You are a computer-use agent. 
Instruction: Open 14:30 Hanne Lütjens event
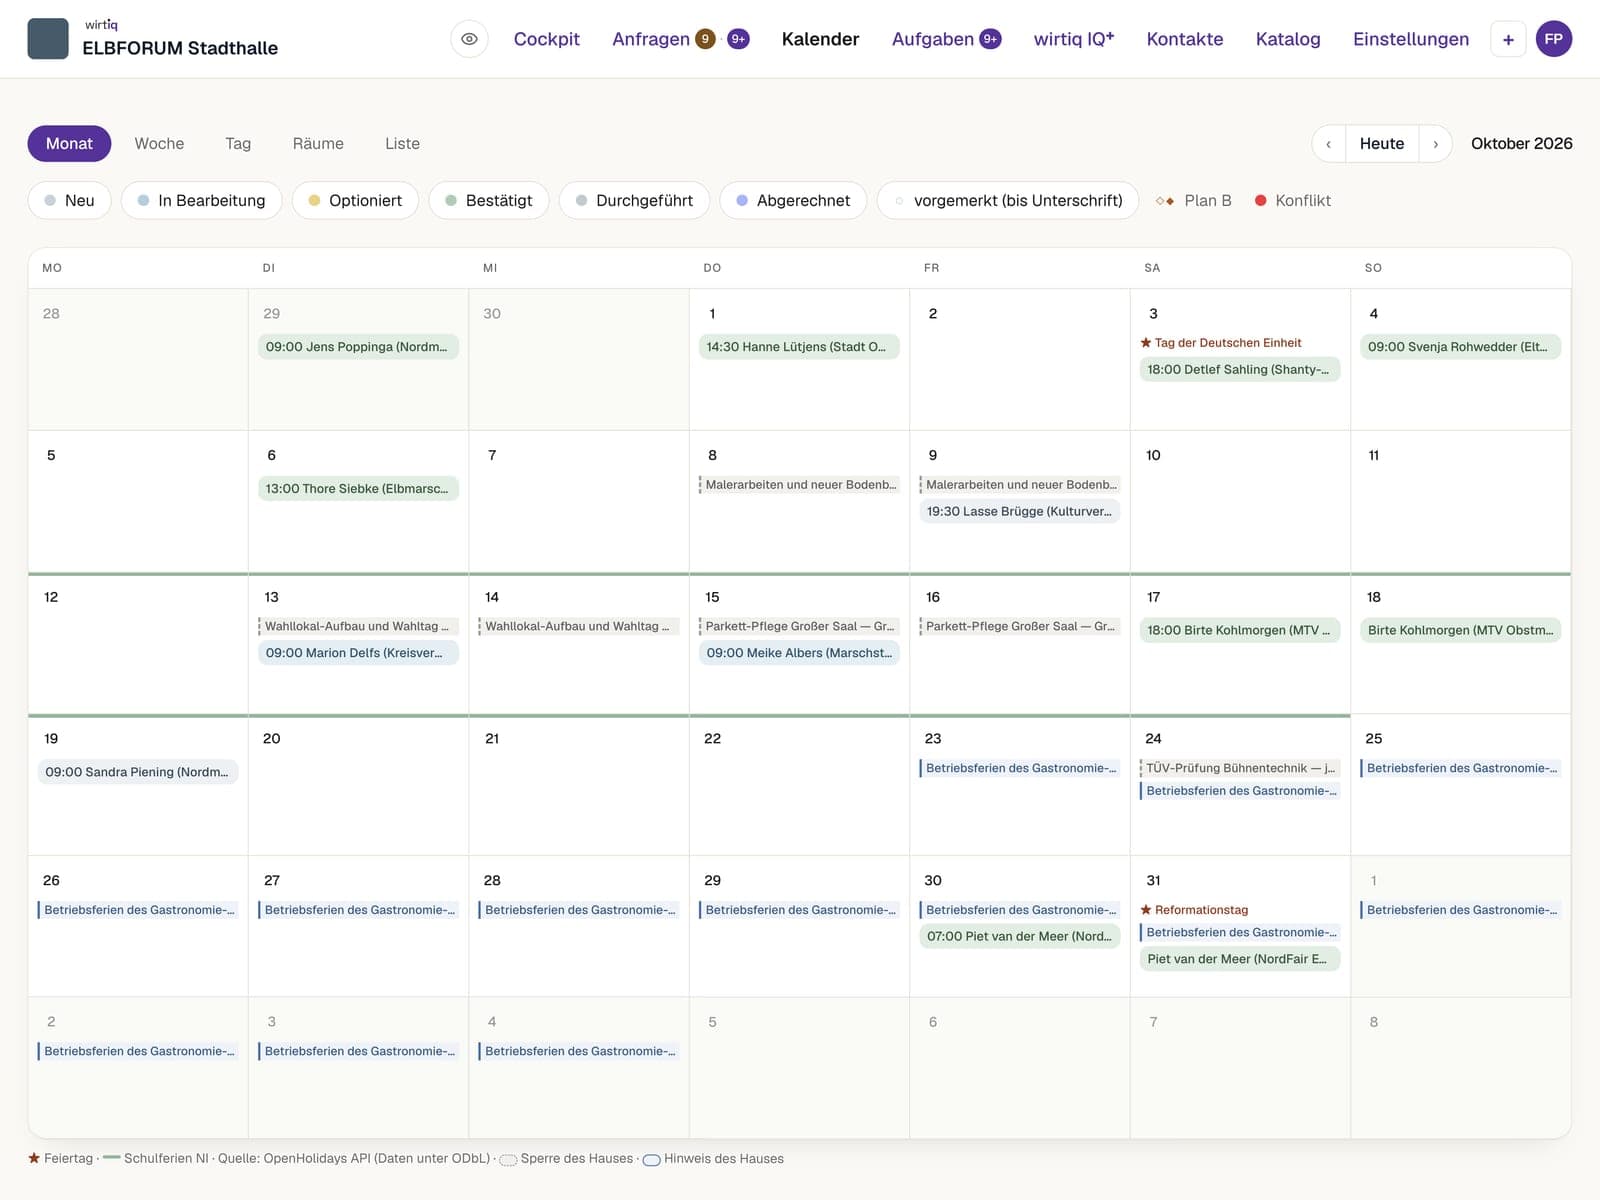(x=799, y=347)
